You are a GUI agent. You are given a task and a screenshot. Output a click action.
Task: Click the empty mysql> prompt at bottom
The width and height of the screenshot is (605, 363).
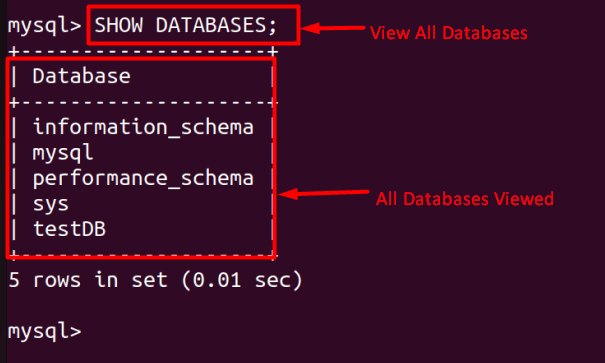pyautogui.click(x=44, y=332)
